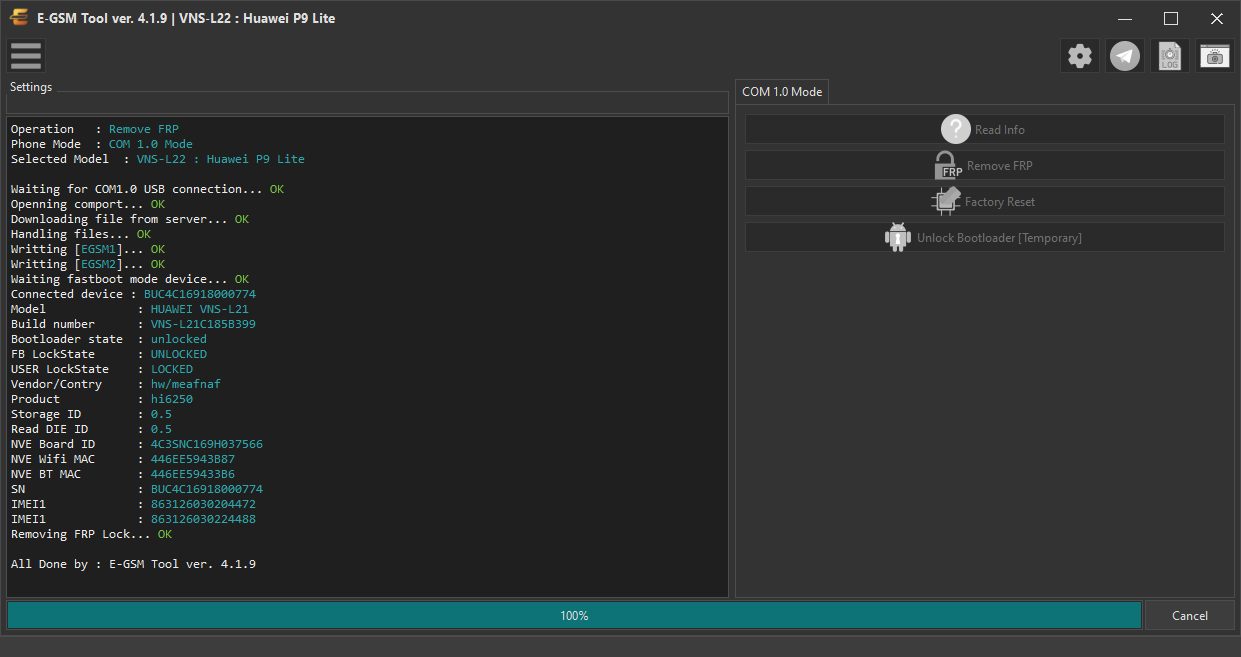Click the question mark Read Info icon
1241x657 pixels.
tap(956, 129)
